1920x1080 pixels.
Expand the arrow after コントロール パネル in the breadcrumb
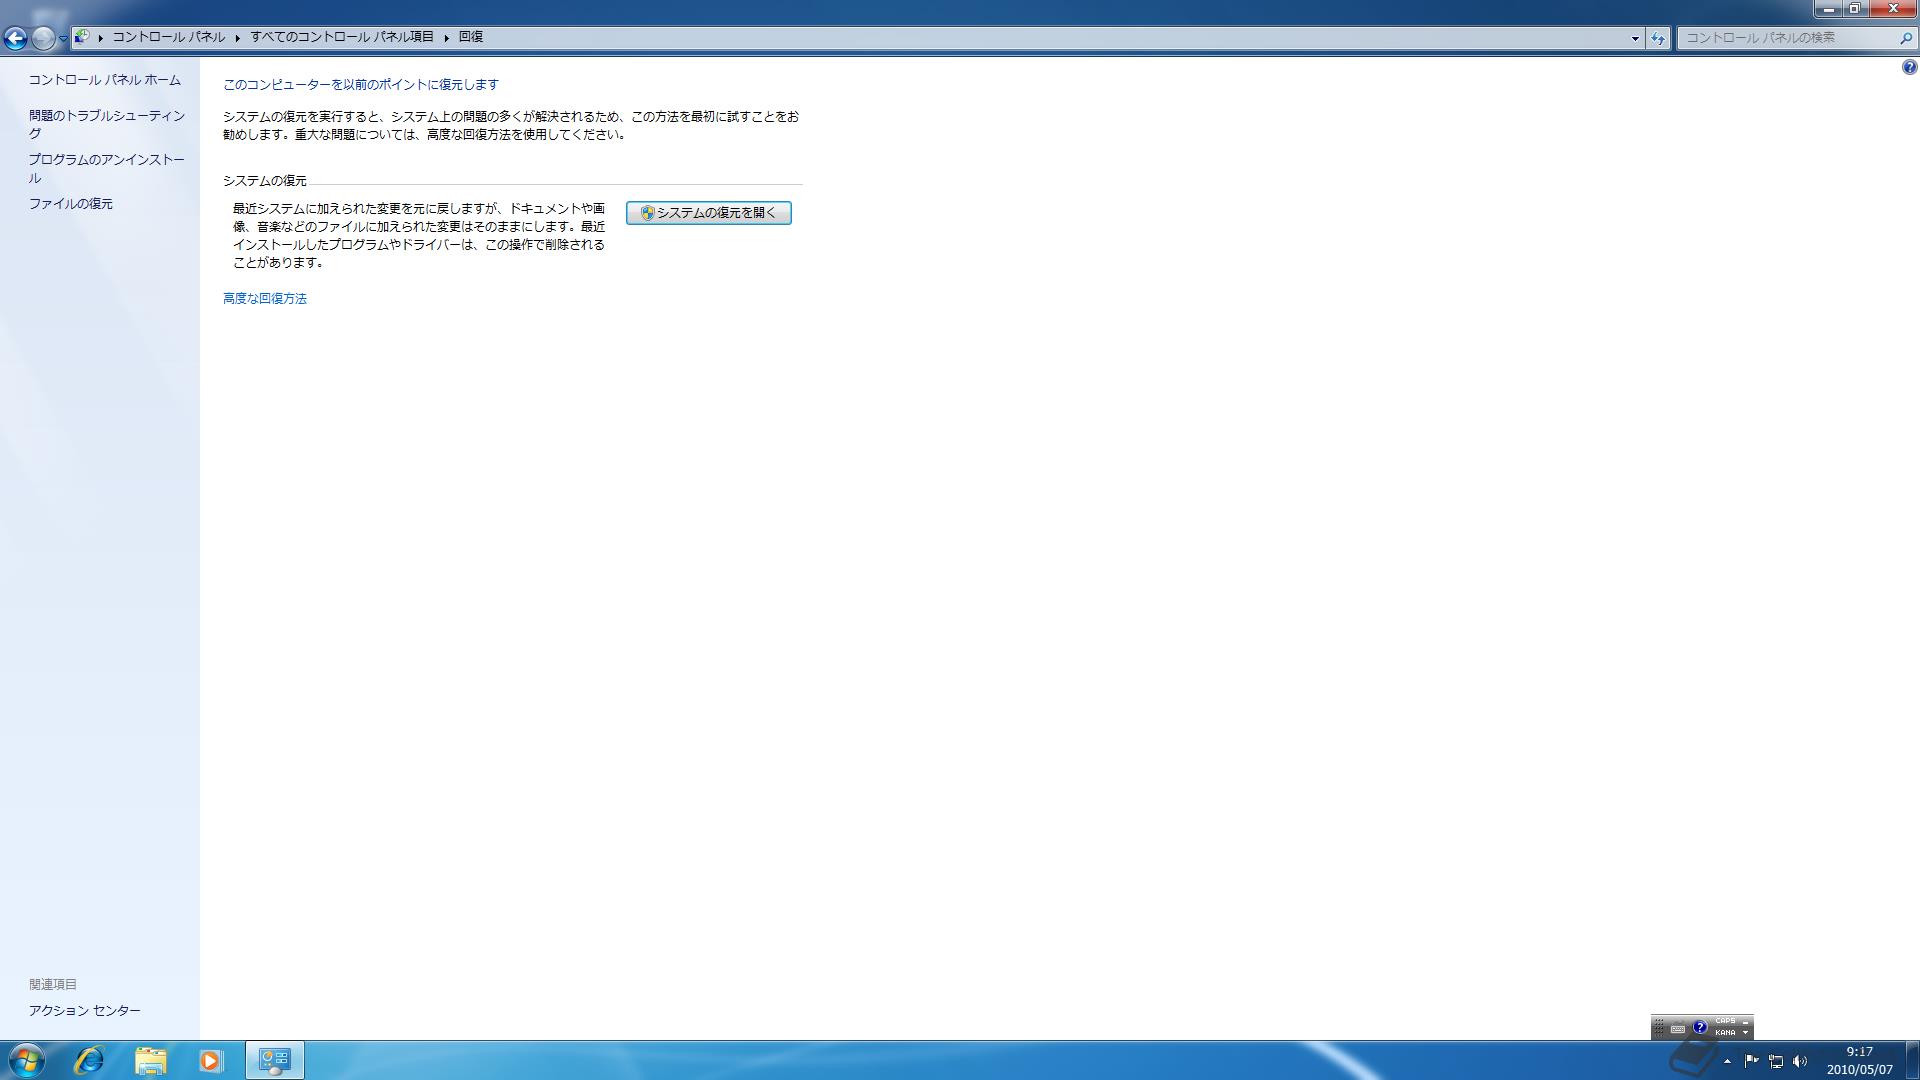tap(238, 38)
